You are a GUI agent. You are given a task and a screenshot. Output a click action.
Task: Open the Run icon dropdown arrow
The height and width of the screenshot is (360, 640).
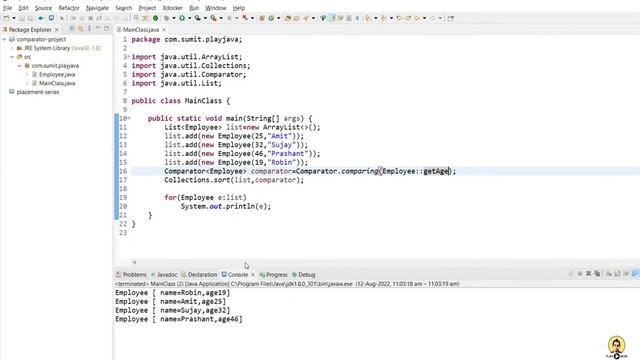(189, 18)
